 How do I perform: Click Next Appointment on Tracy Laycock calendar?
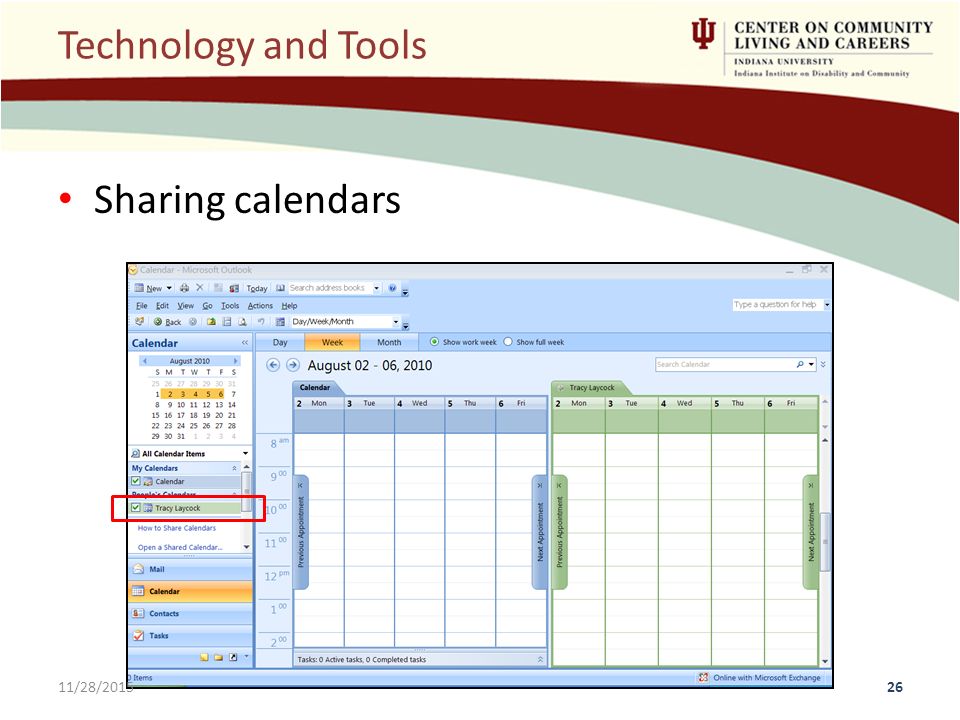pyautogui.click(x=810, y=532)
